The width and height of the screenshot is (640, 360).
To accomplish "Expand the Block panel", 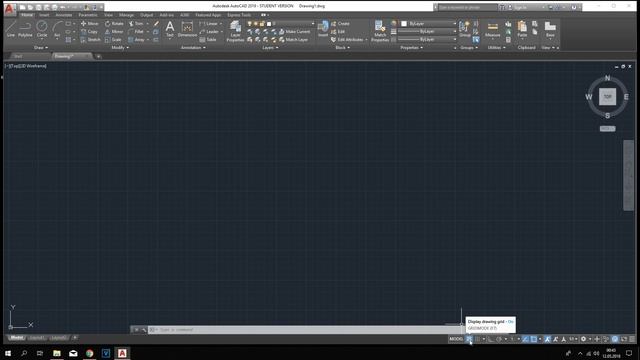I will pos(342,48).
